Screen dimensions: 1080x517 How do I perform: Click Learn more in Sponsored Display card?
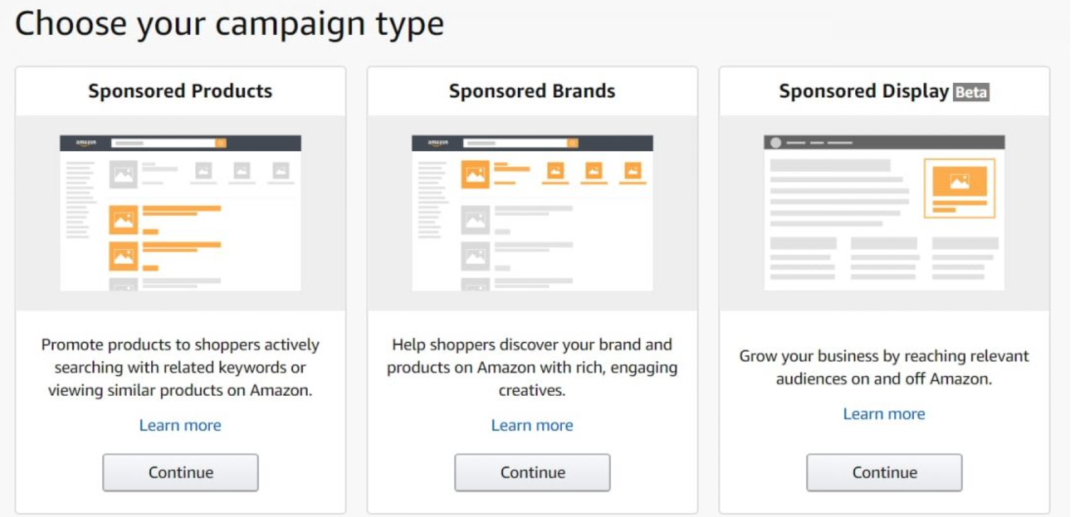coord(884,414)
